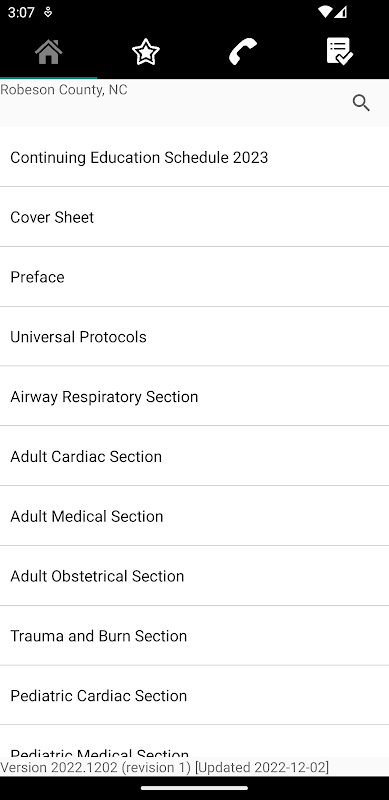The image size is (389, 800).
Task: Open the Favorites star tab
Action: point(145,52)
